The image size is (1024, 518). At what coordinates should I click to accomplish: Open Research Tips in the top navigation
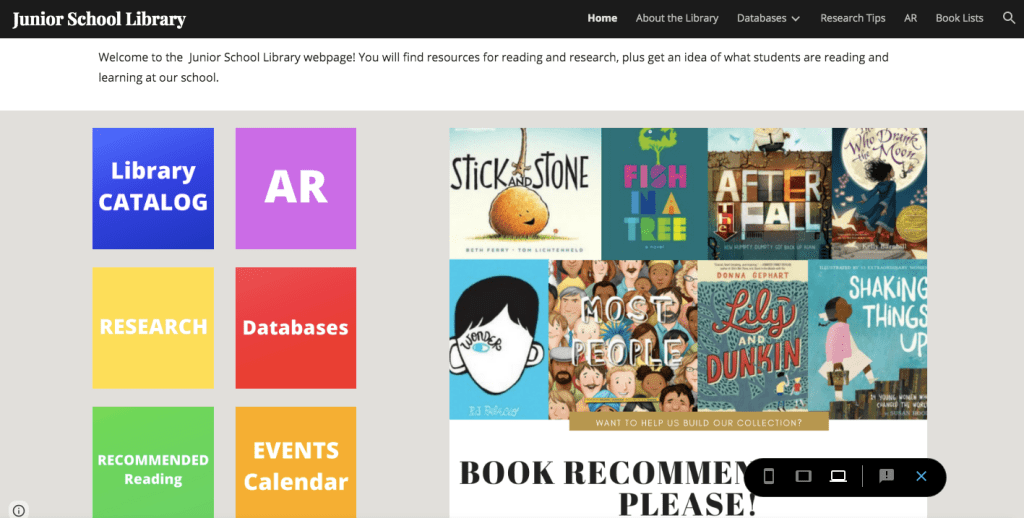(x=852, y=18)
